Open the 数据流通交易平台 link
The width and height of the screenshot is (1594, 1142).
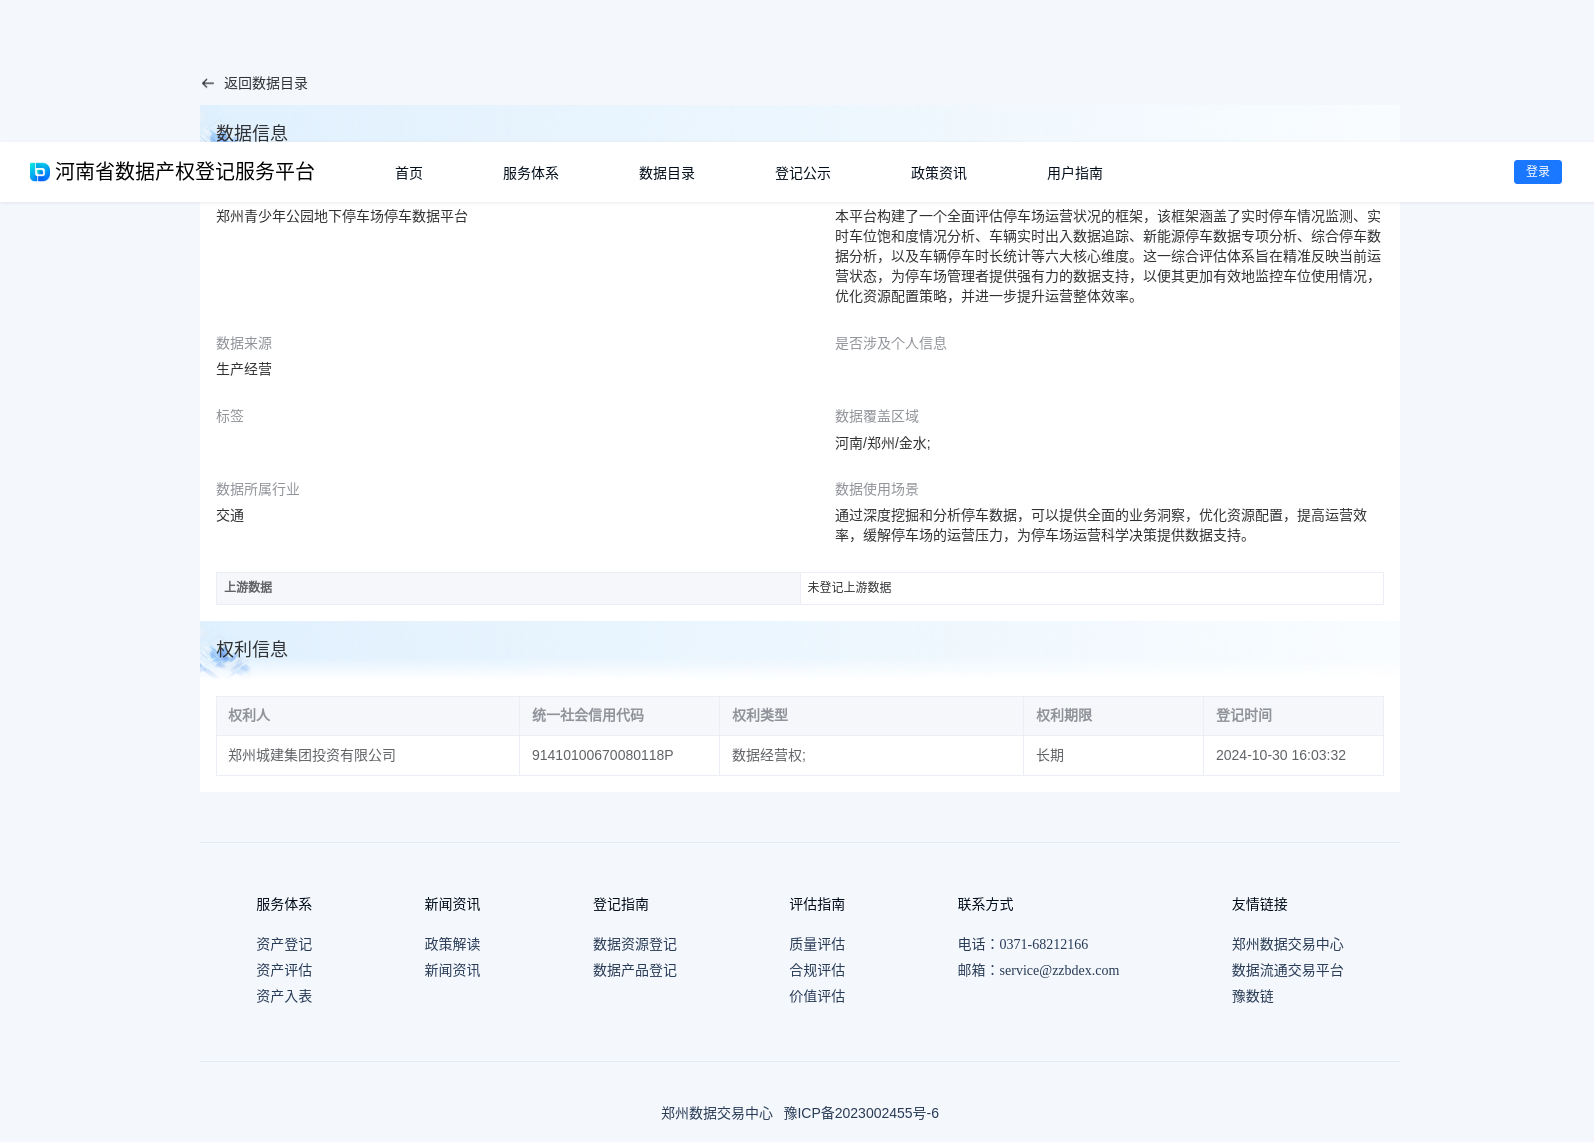tap(1288, 970)
